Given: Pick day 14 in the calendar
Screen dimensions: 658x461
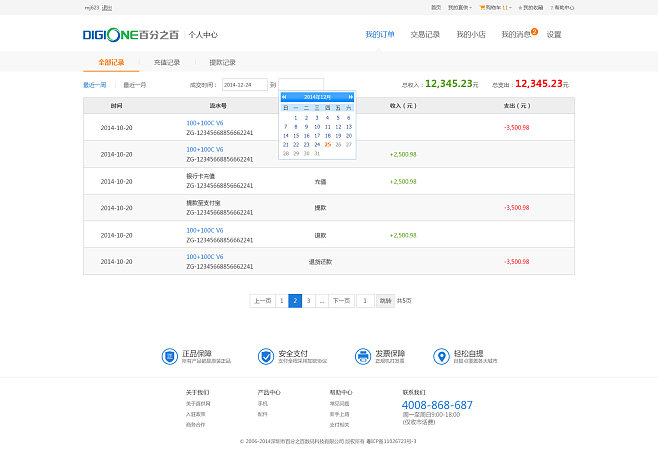Looking at the screenshot, I should point(286,135).
